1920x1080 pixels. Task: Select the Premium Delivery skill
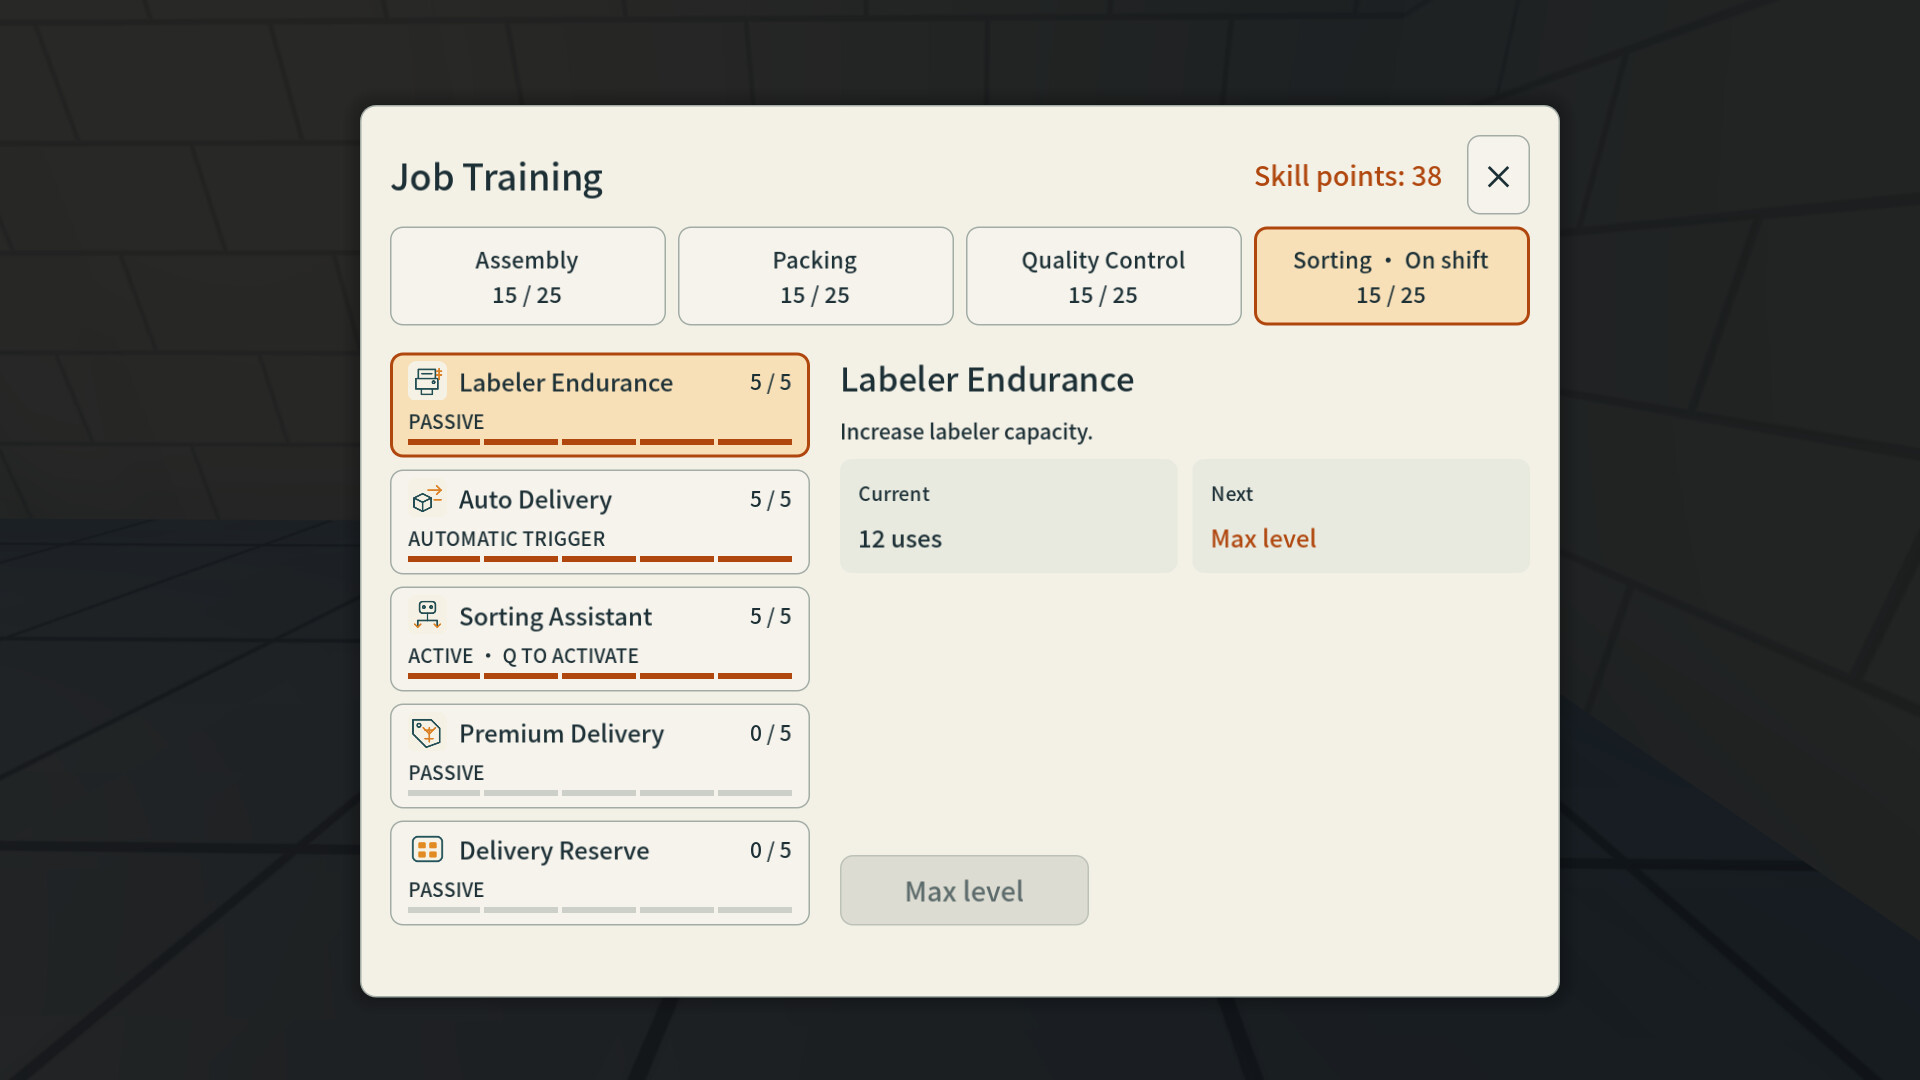click(599, 756)
